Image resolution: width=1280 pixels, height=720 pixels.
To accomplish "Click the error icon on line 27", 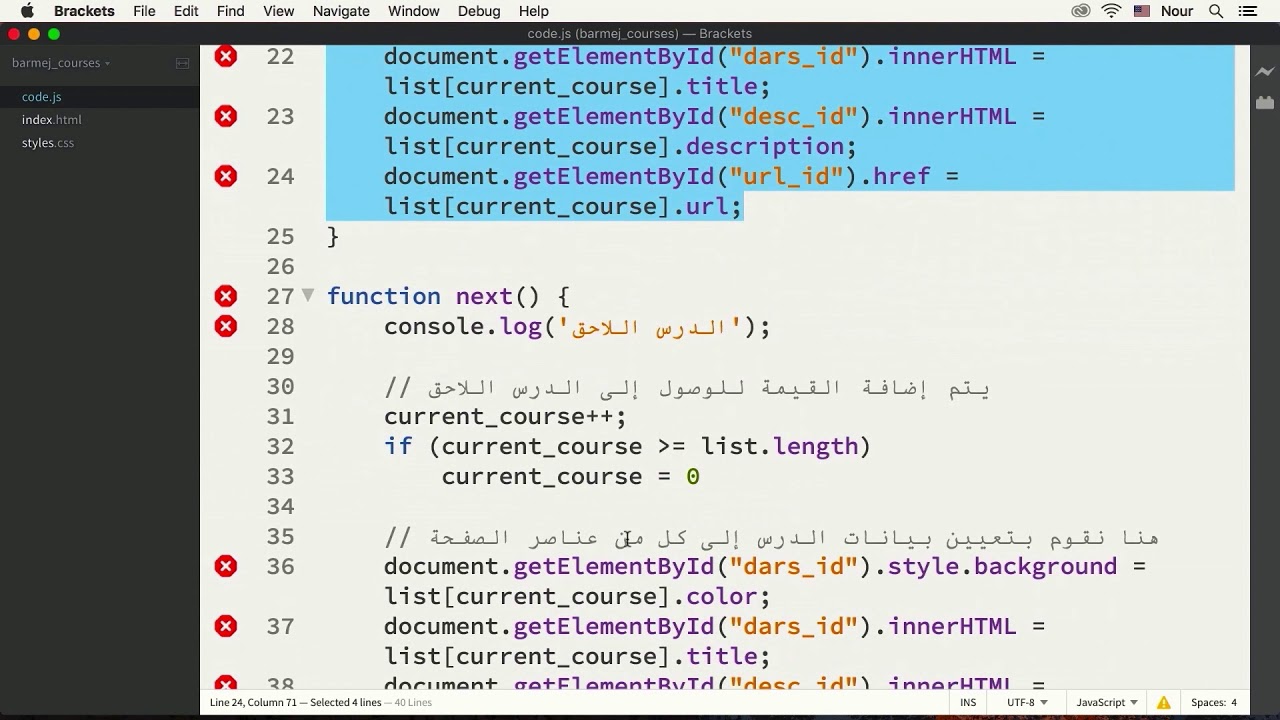I will click(x=226, y=296).
